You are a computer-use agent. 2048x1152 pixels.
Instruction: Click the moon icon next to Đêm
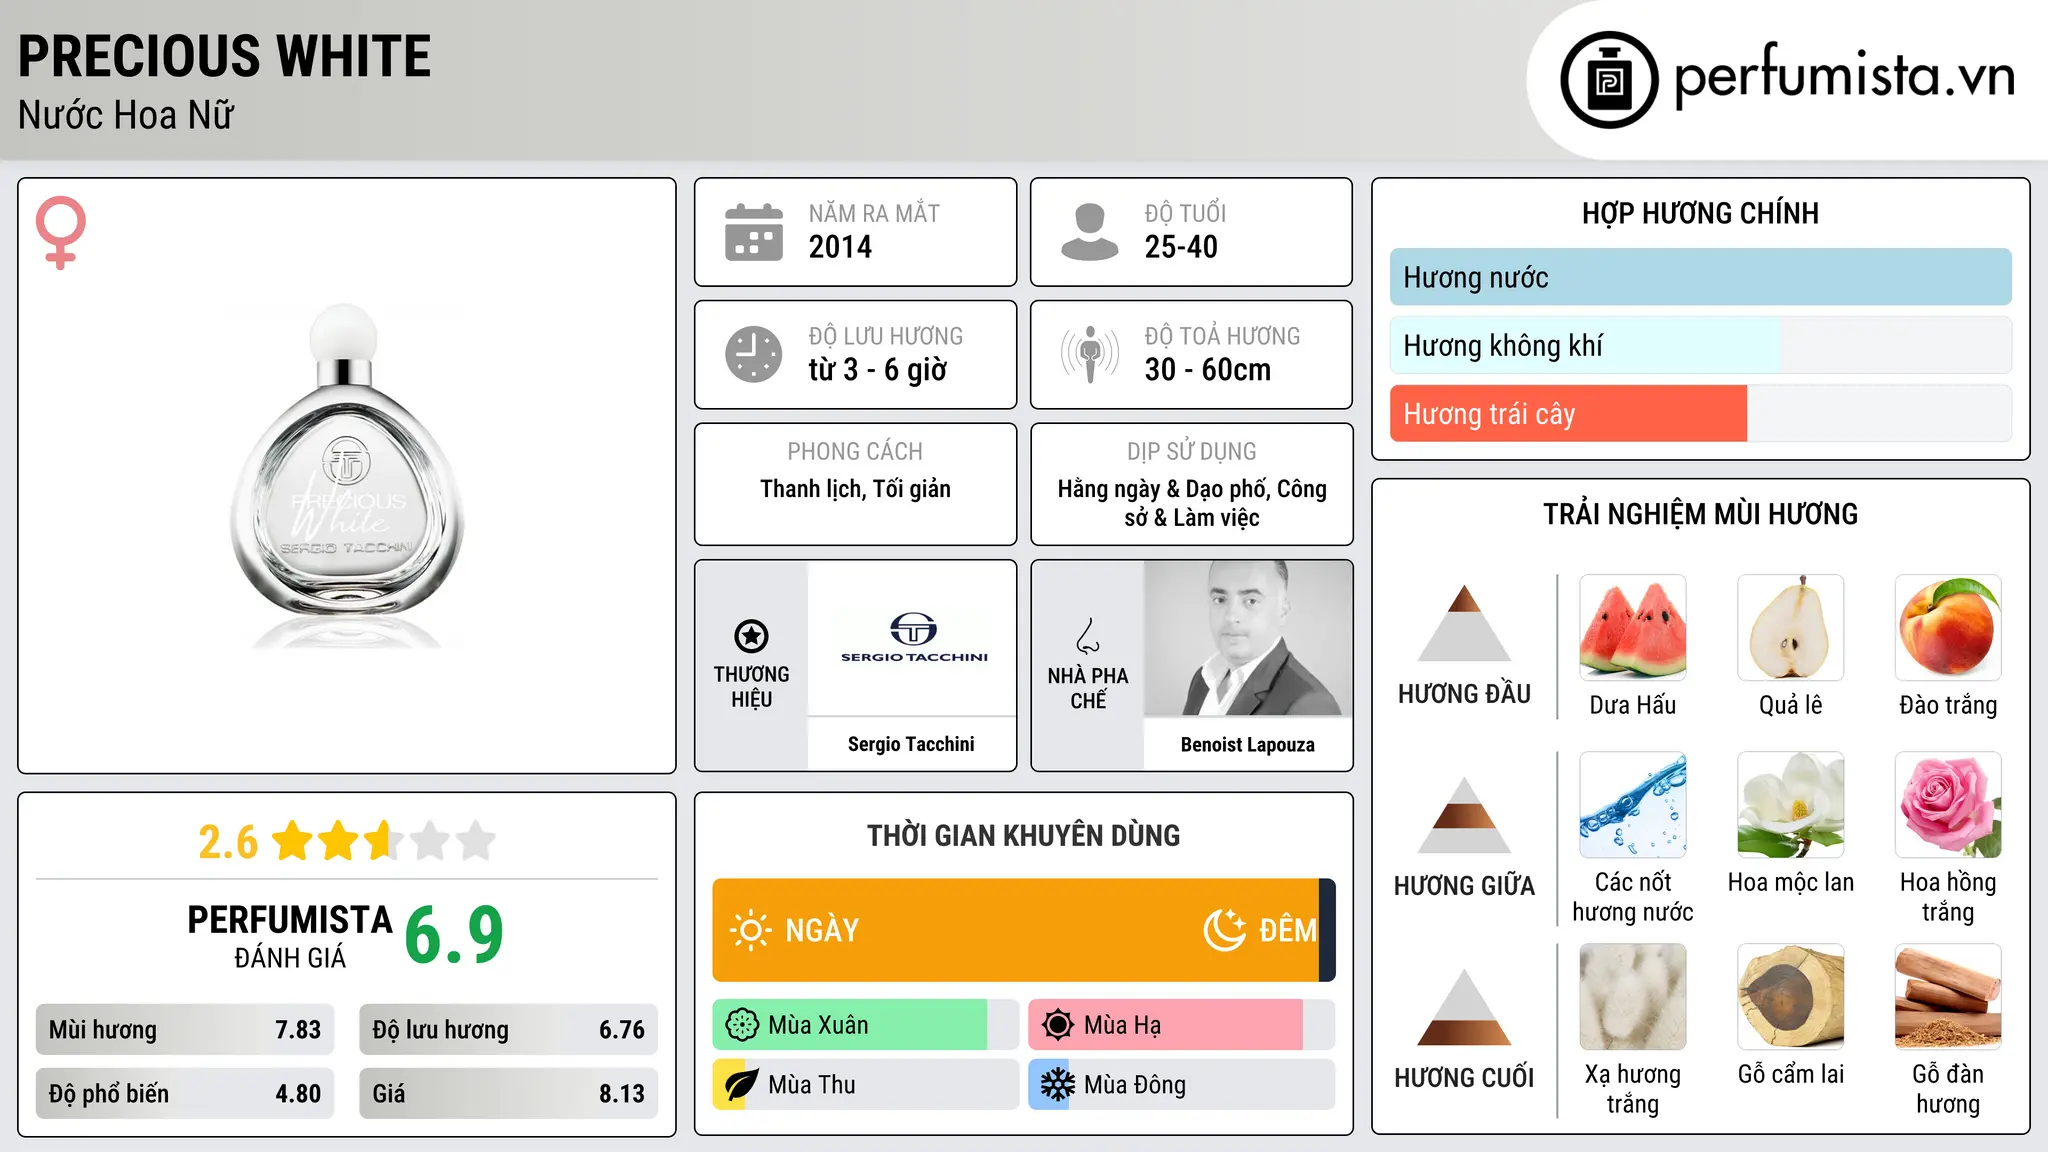[x=1225, y=930]
